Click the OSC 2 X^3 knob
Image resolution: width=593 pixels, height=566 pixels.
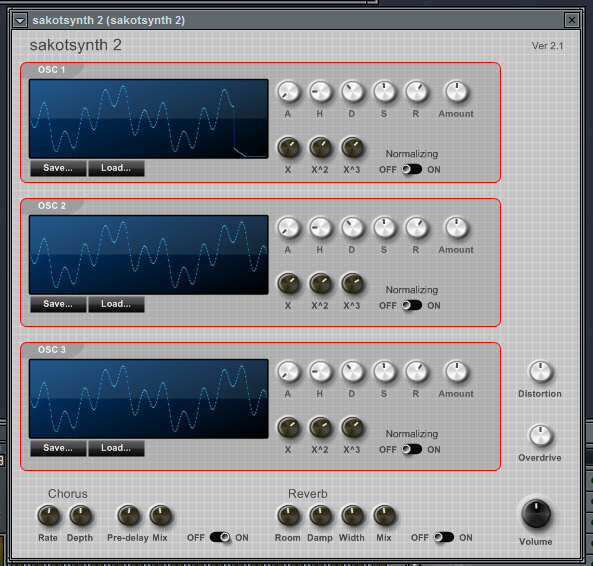352,284
